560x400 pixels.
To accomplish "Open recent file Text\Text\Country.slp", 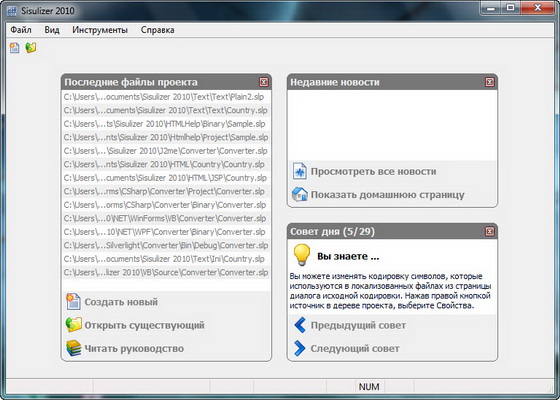I will [166, 110].
